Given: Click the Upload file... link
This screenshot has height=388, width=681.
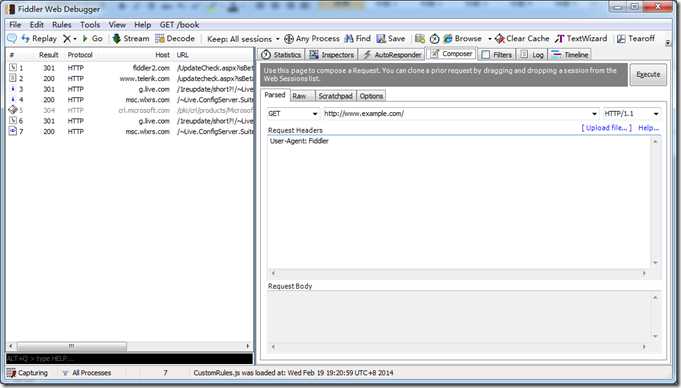Looking at the screenshot, I should (x=606, y=128).
